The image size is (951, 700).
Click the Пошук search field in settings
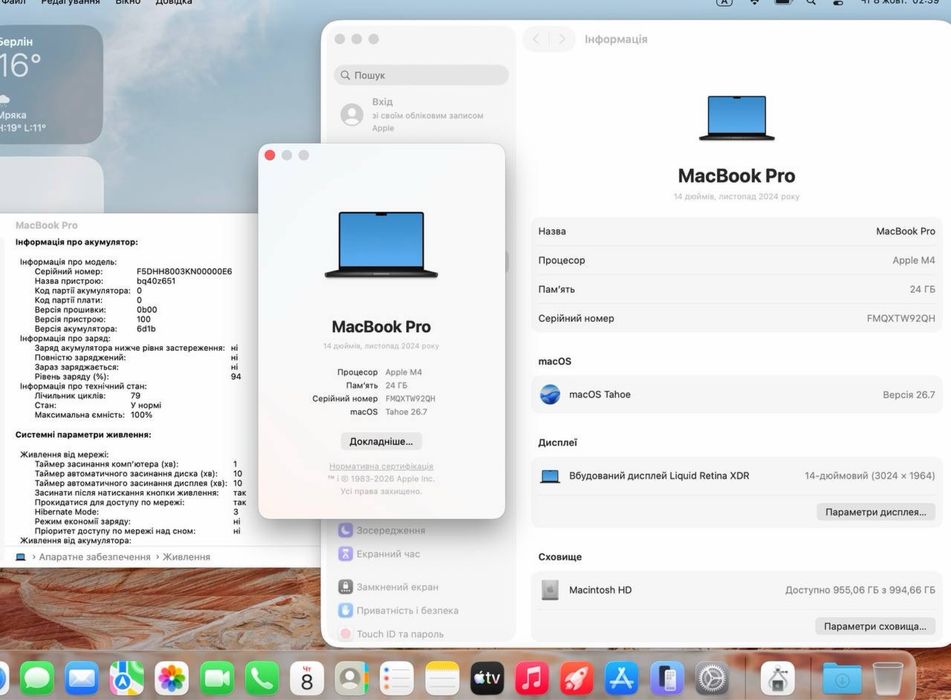click(x=421, y=75)
